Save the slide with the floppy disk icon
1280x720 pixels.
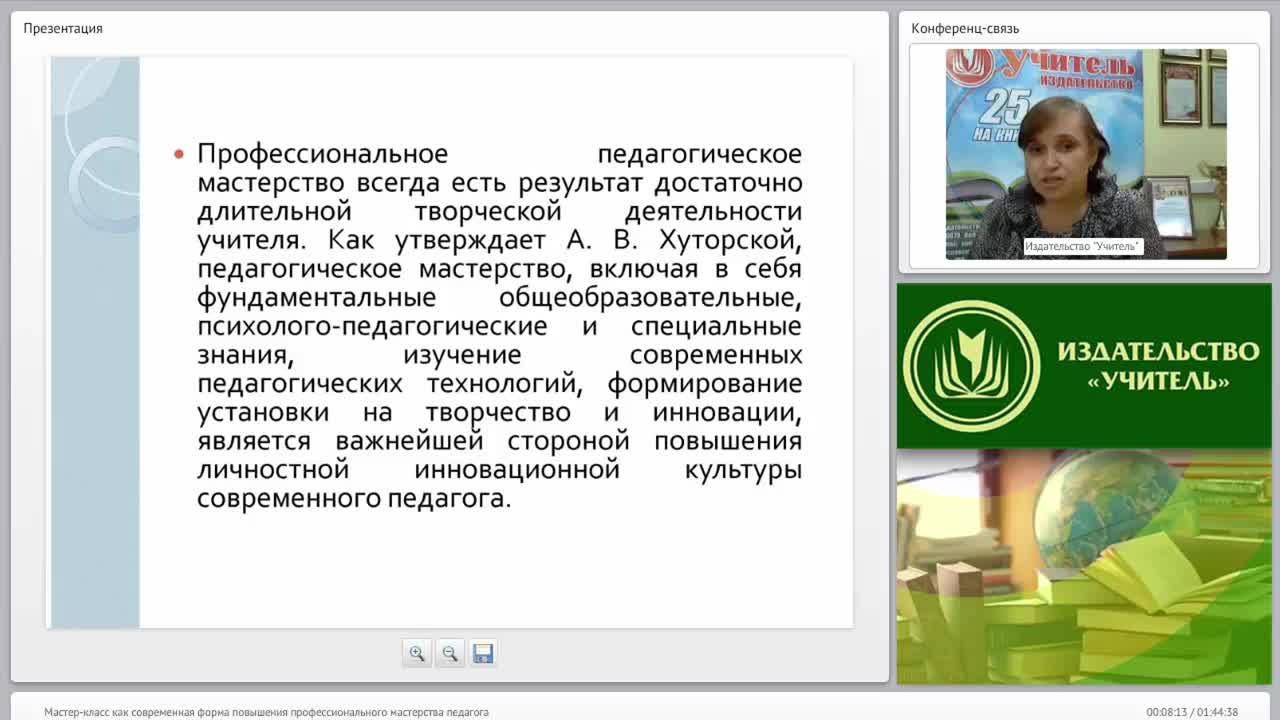click(483, 653)
